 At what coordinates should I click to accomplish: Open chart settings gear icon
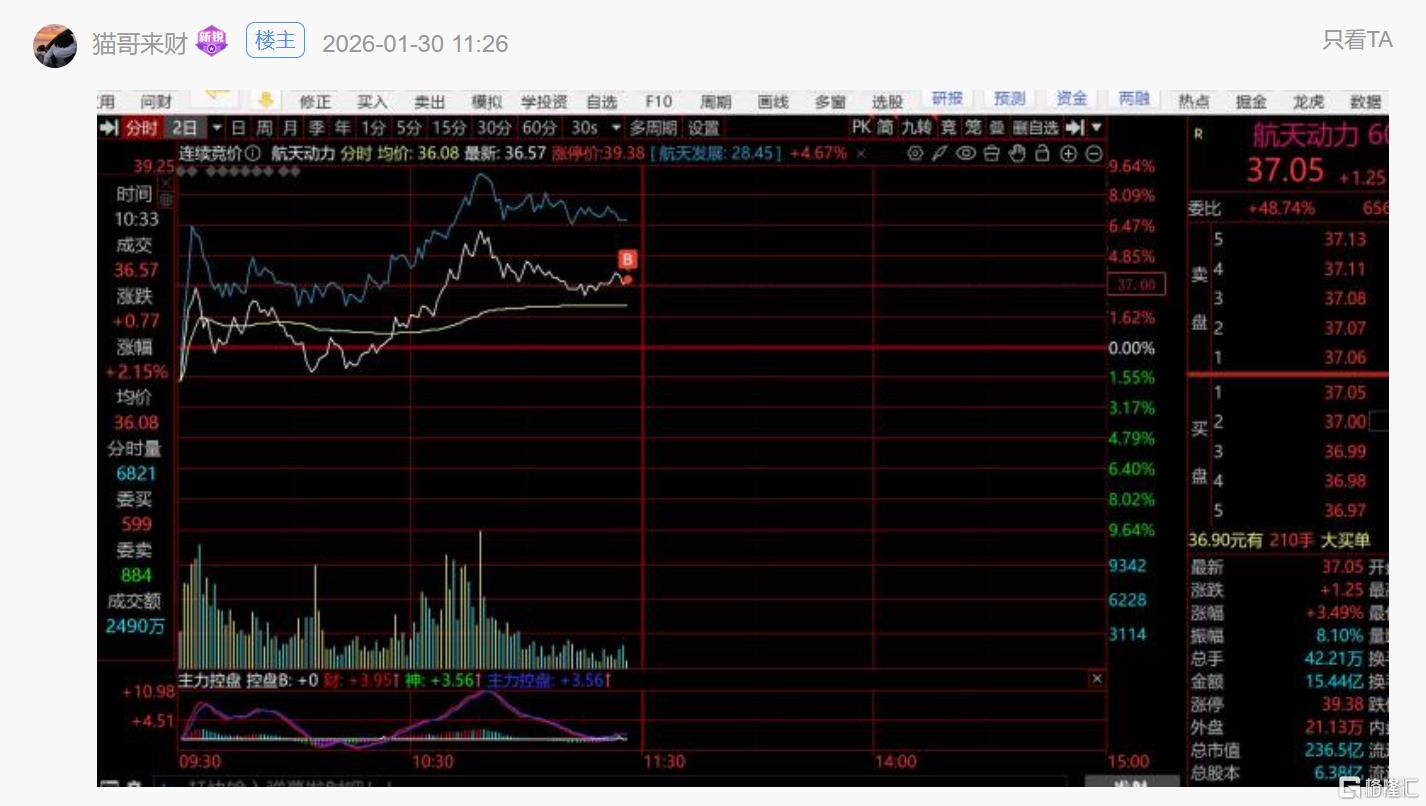(915, 153)
